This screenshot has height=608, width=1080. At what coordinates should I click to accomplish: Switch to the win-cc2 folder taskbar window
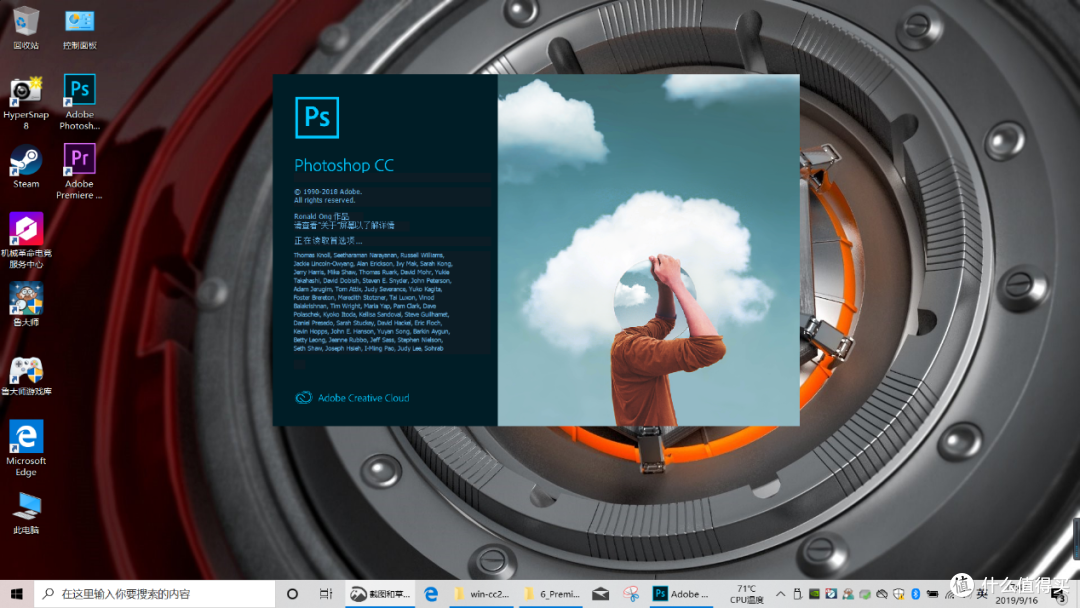coord(481,594)
